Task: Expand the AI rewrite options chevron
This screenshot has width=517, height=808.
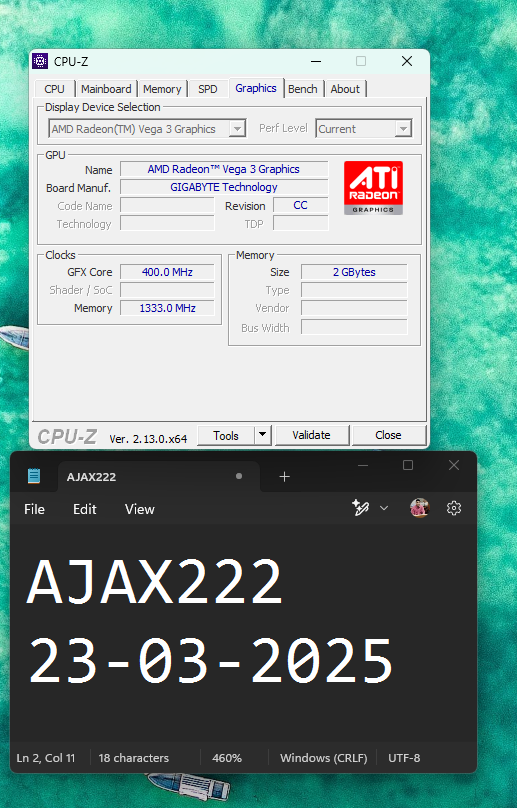Action: click(x=383, y=508)
